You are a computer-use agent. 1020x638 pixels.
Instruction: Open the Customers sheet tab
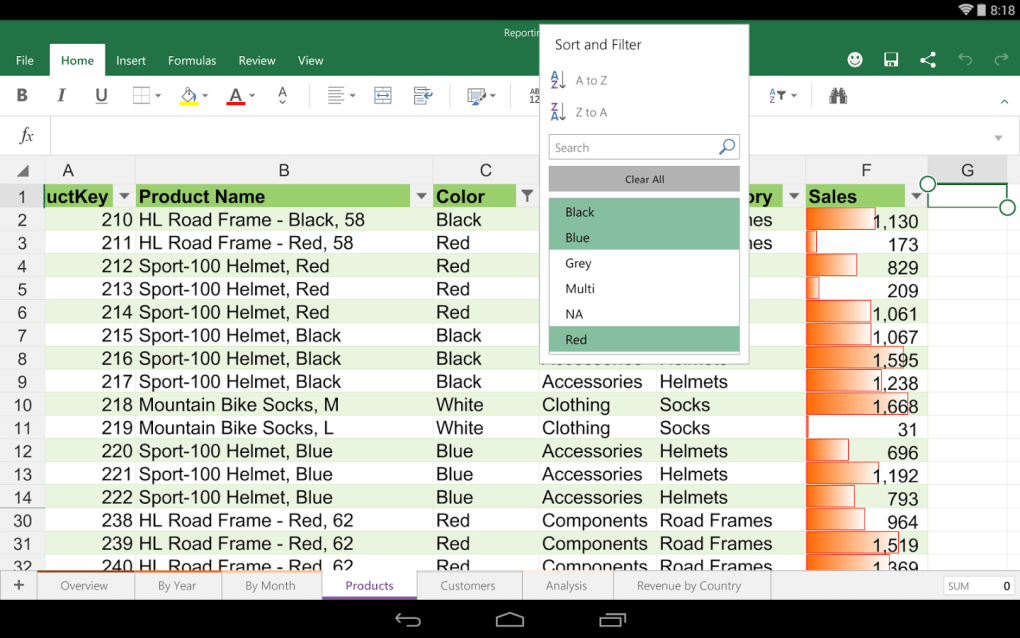(x=468, y=585)
